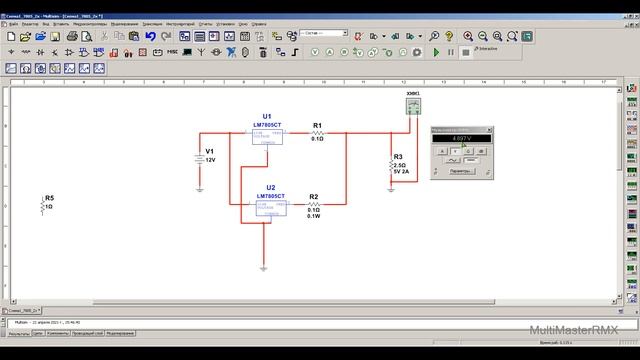Pause the simulation
This screenshot has height=360, width=640.
[451, 52]
